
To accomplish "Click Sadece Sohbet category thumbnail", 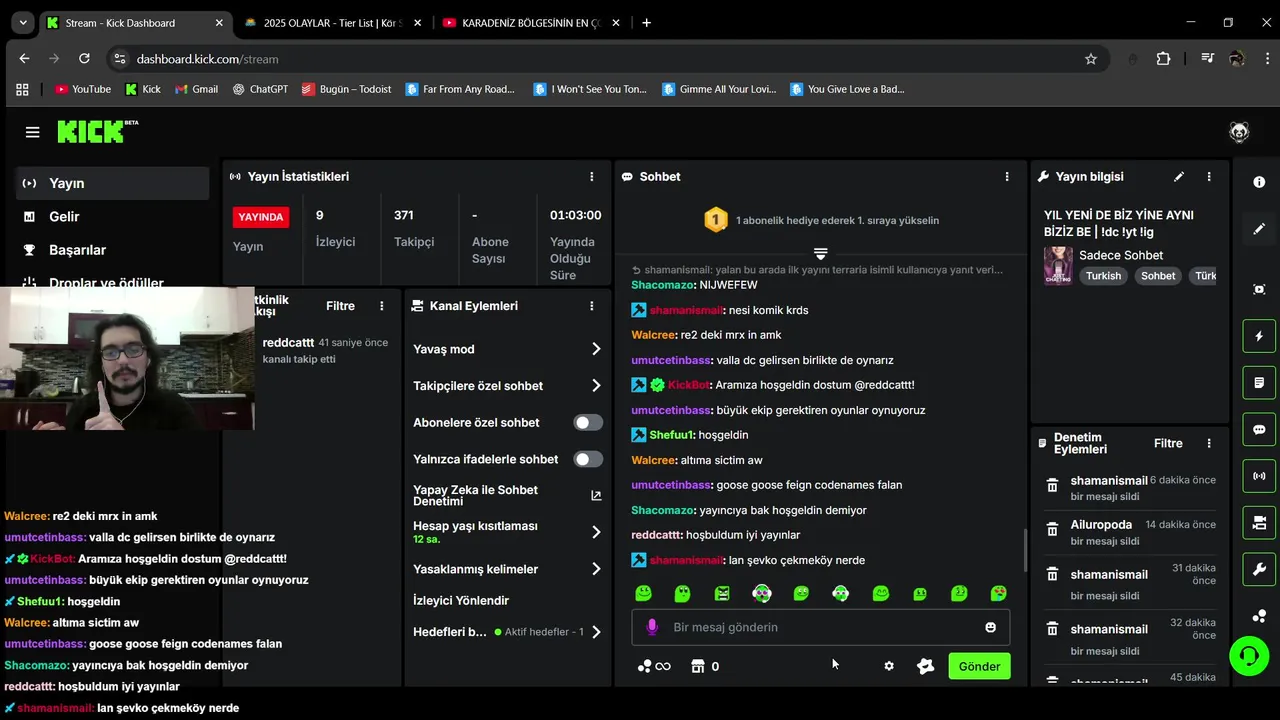I will 1058,266.
